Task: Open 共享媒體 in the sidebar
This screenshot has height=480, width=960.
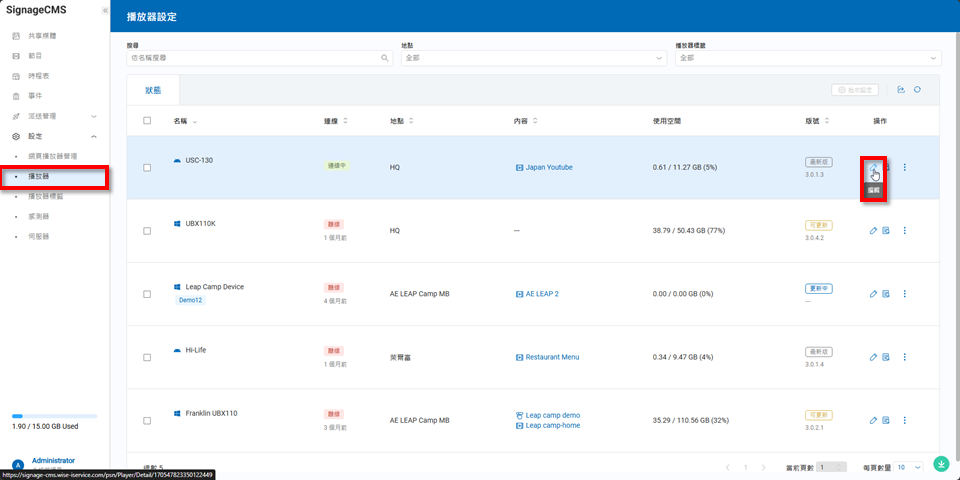Action: pos(42,36)
